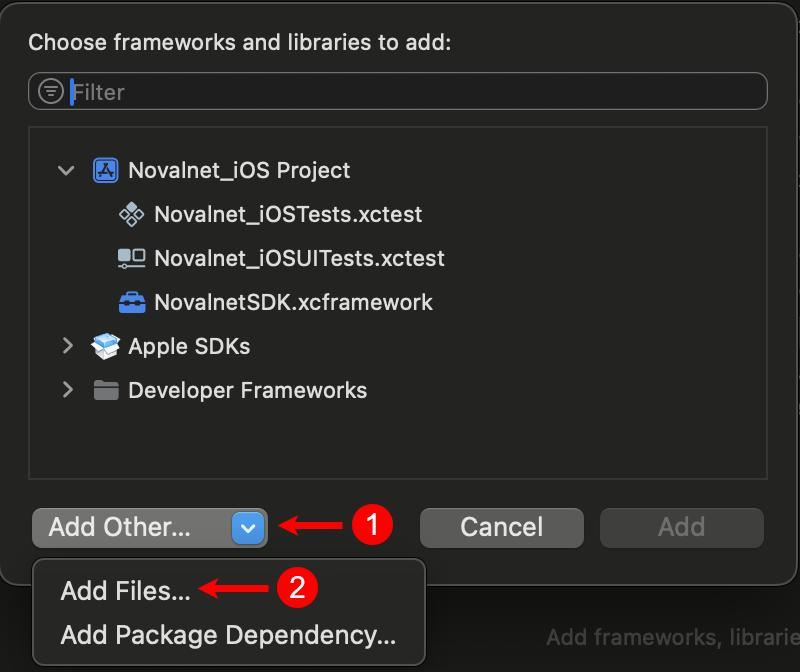
Task: Collapse the Novalnet_iOS Project group
Action: 67,170
